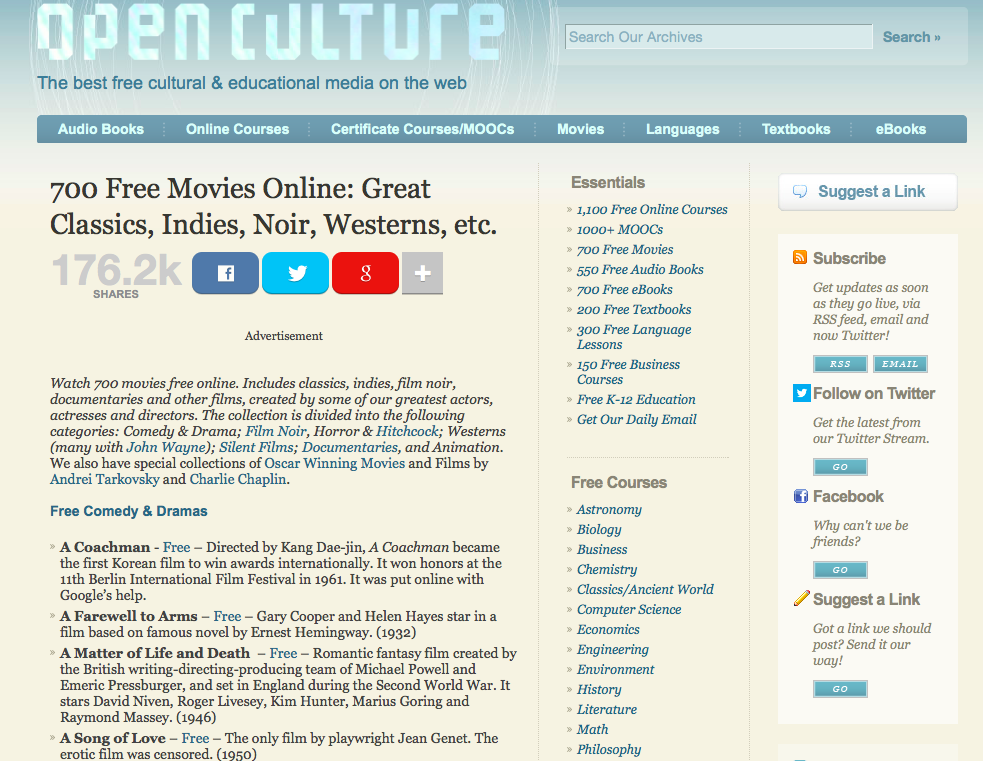Open the Film Noir category link

[x=274, y=431]
